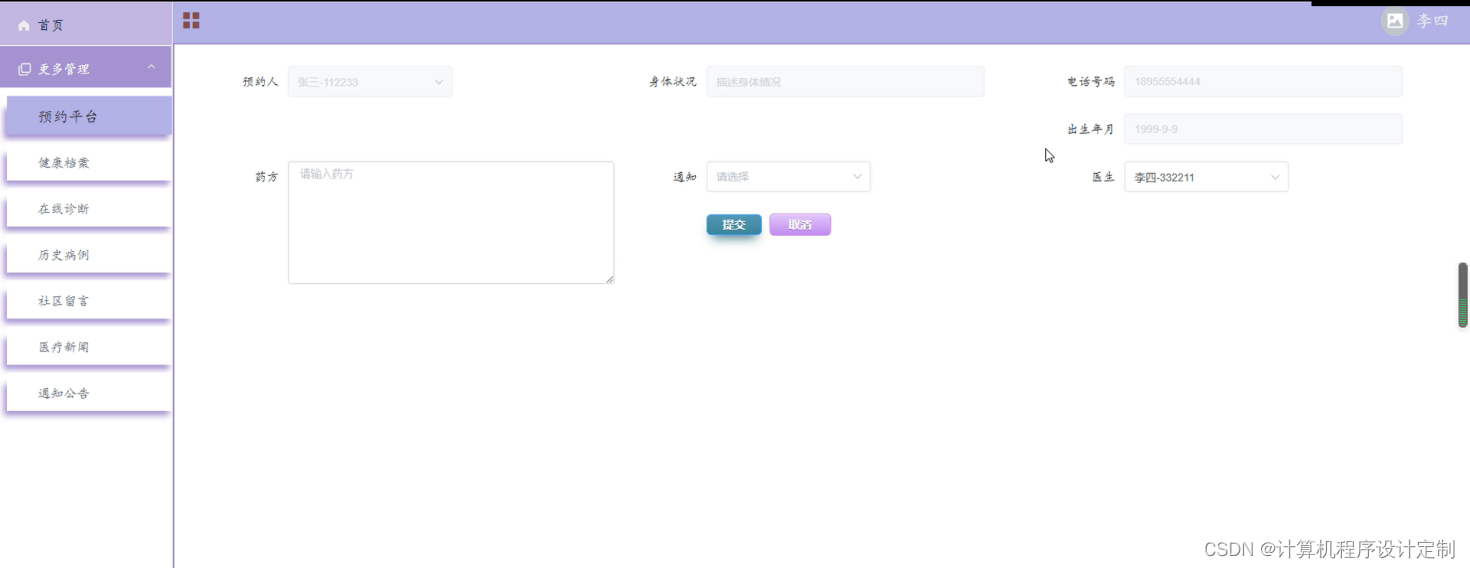Open 通知公告 menu item
Screen dimensions: 1470x568
(x=88, y=392)
